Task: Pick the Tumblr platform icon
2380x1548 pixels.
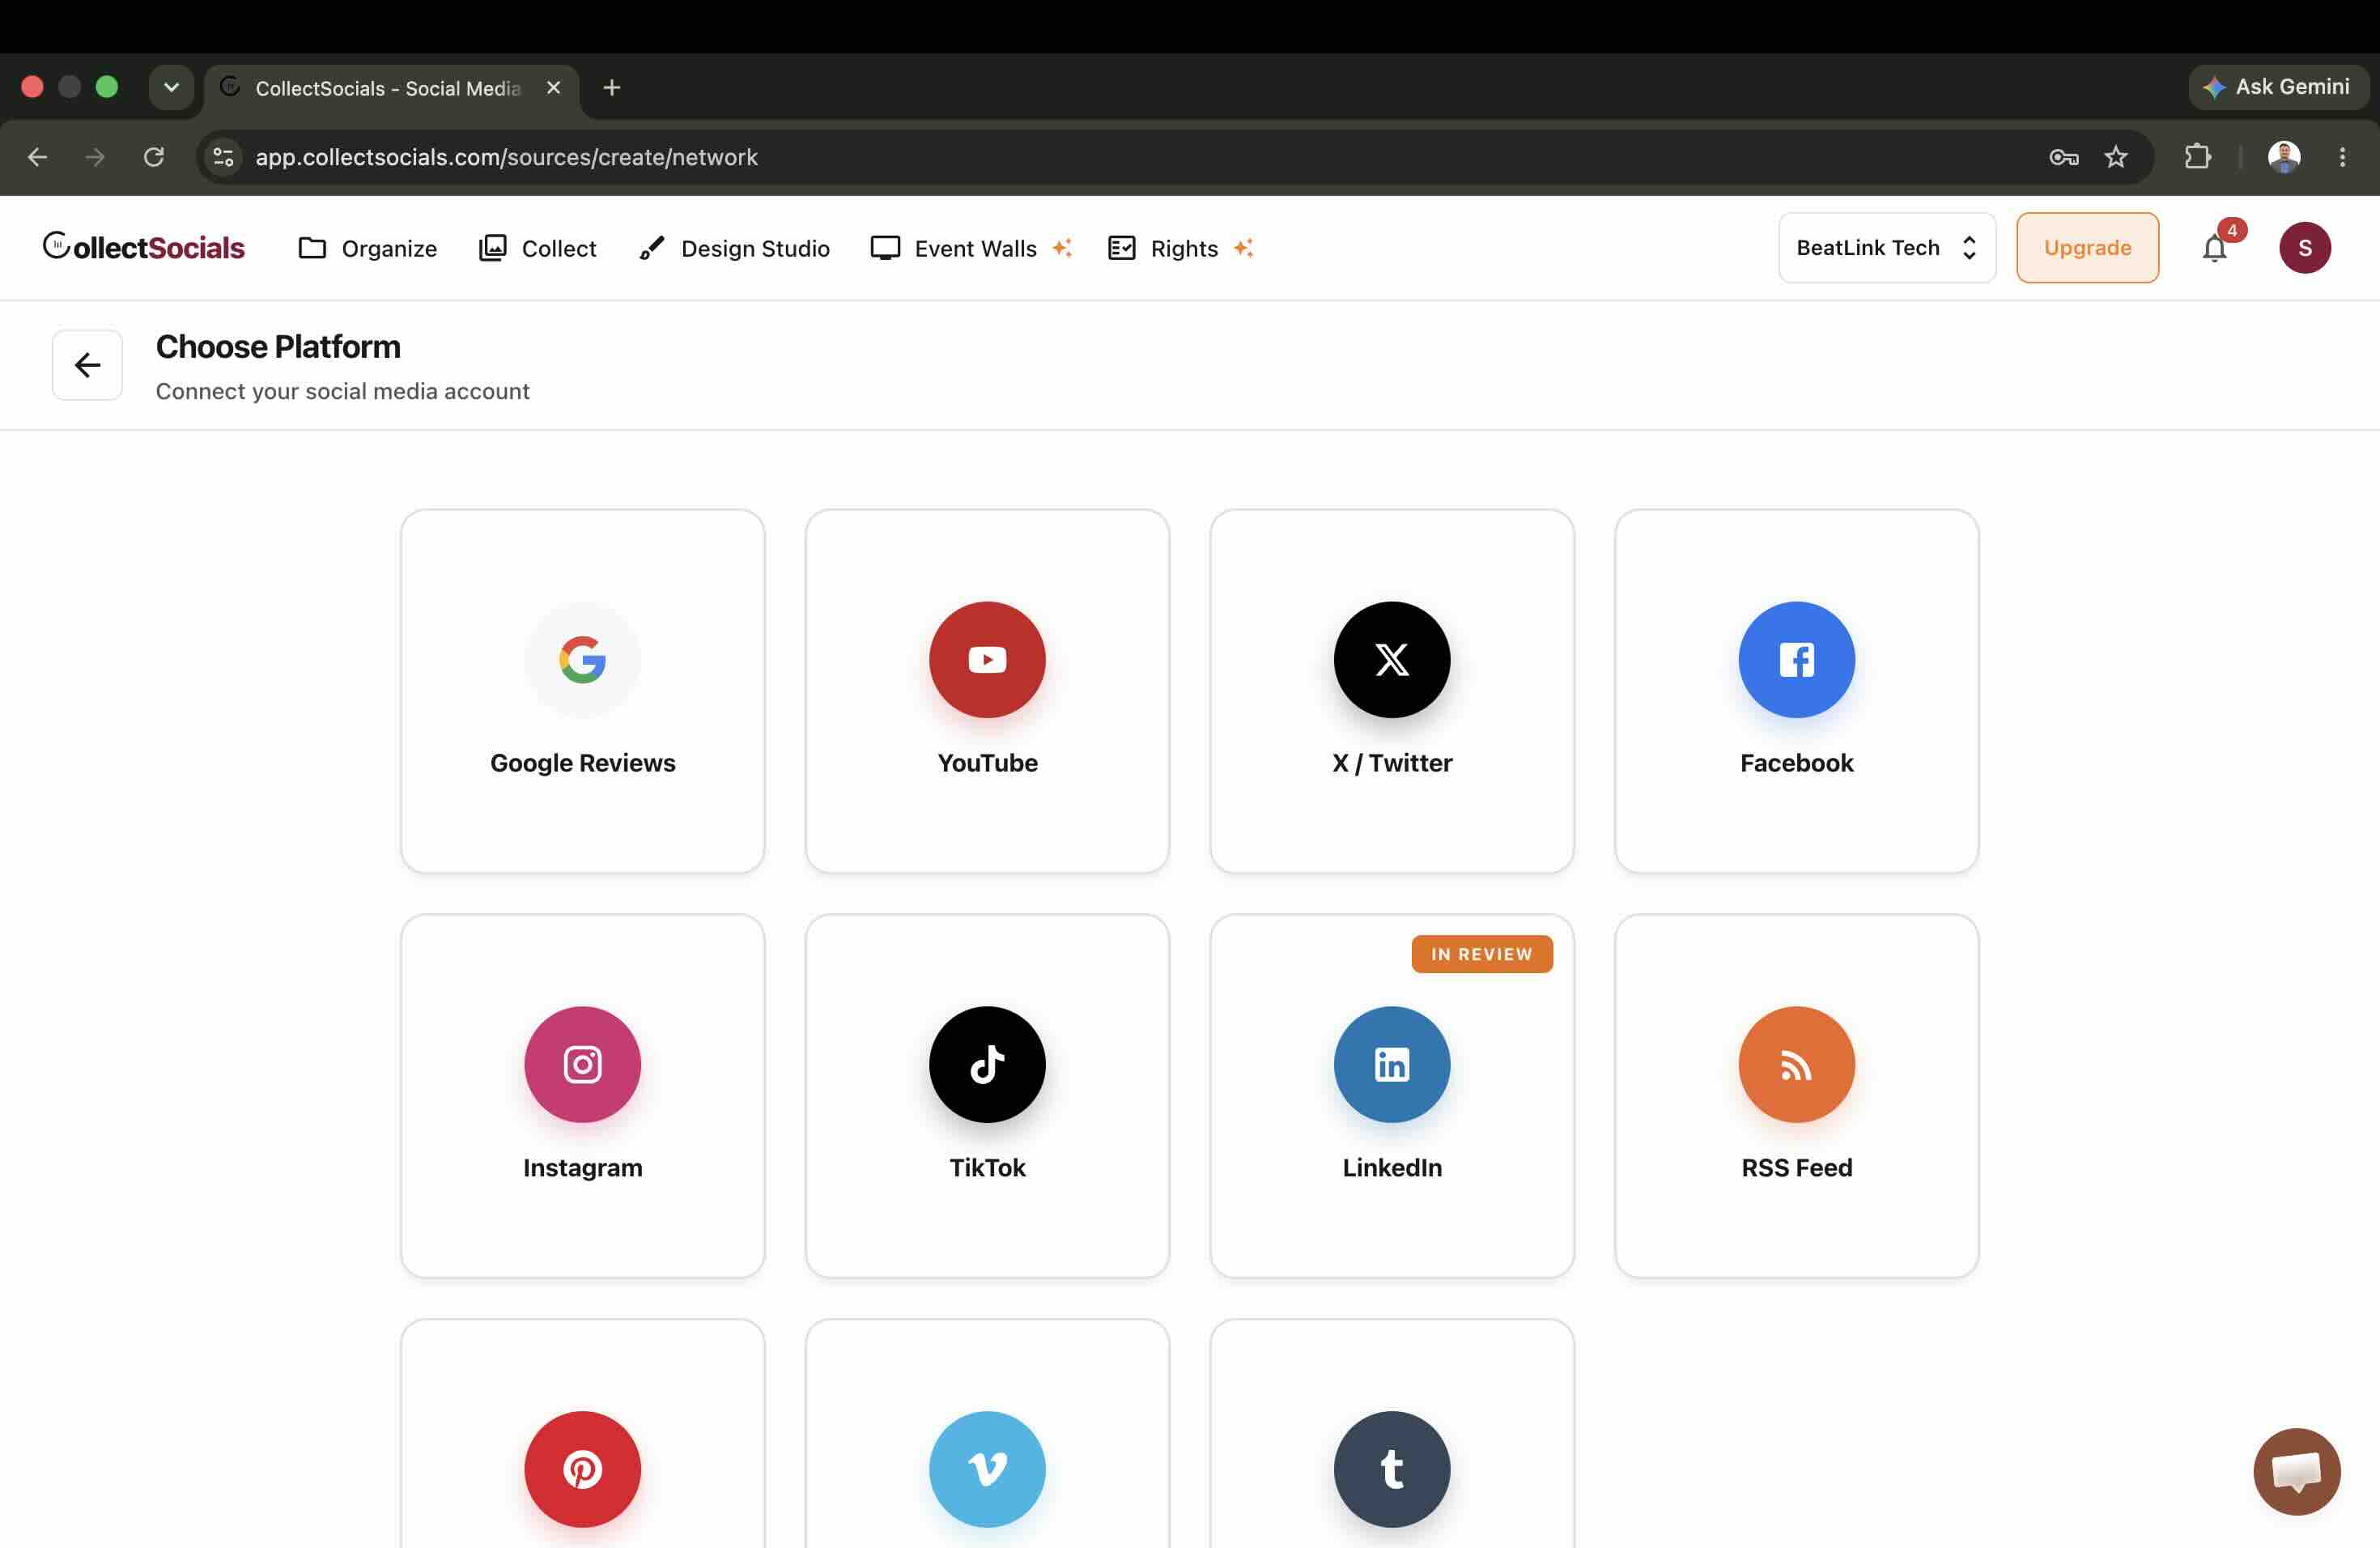Action: (x=1391, y=1469)
